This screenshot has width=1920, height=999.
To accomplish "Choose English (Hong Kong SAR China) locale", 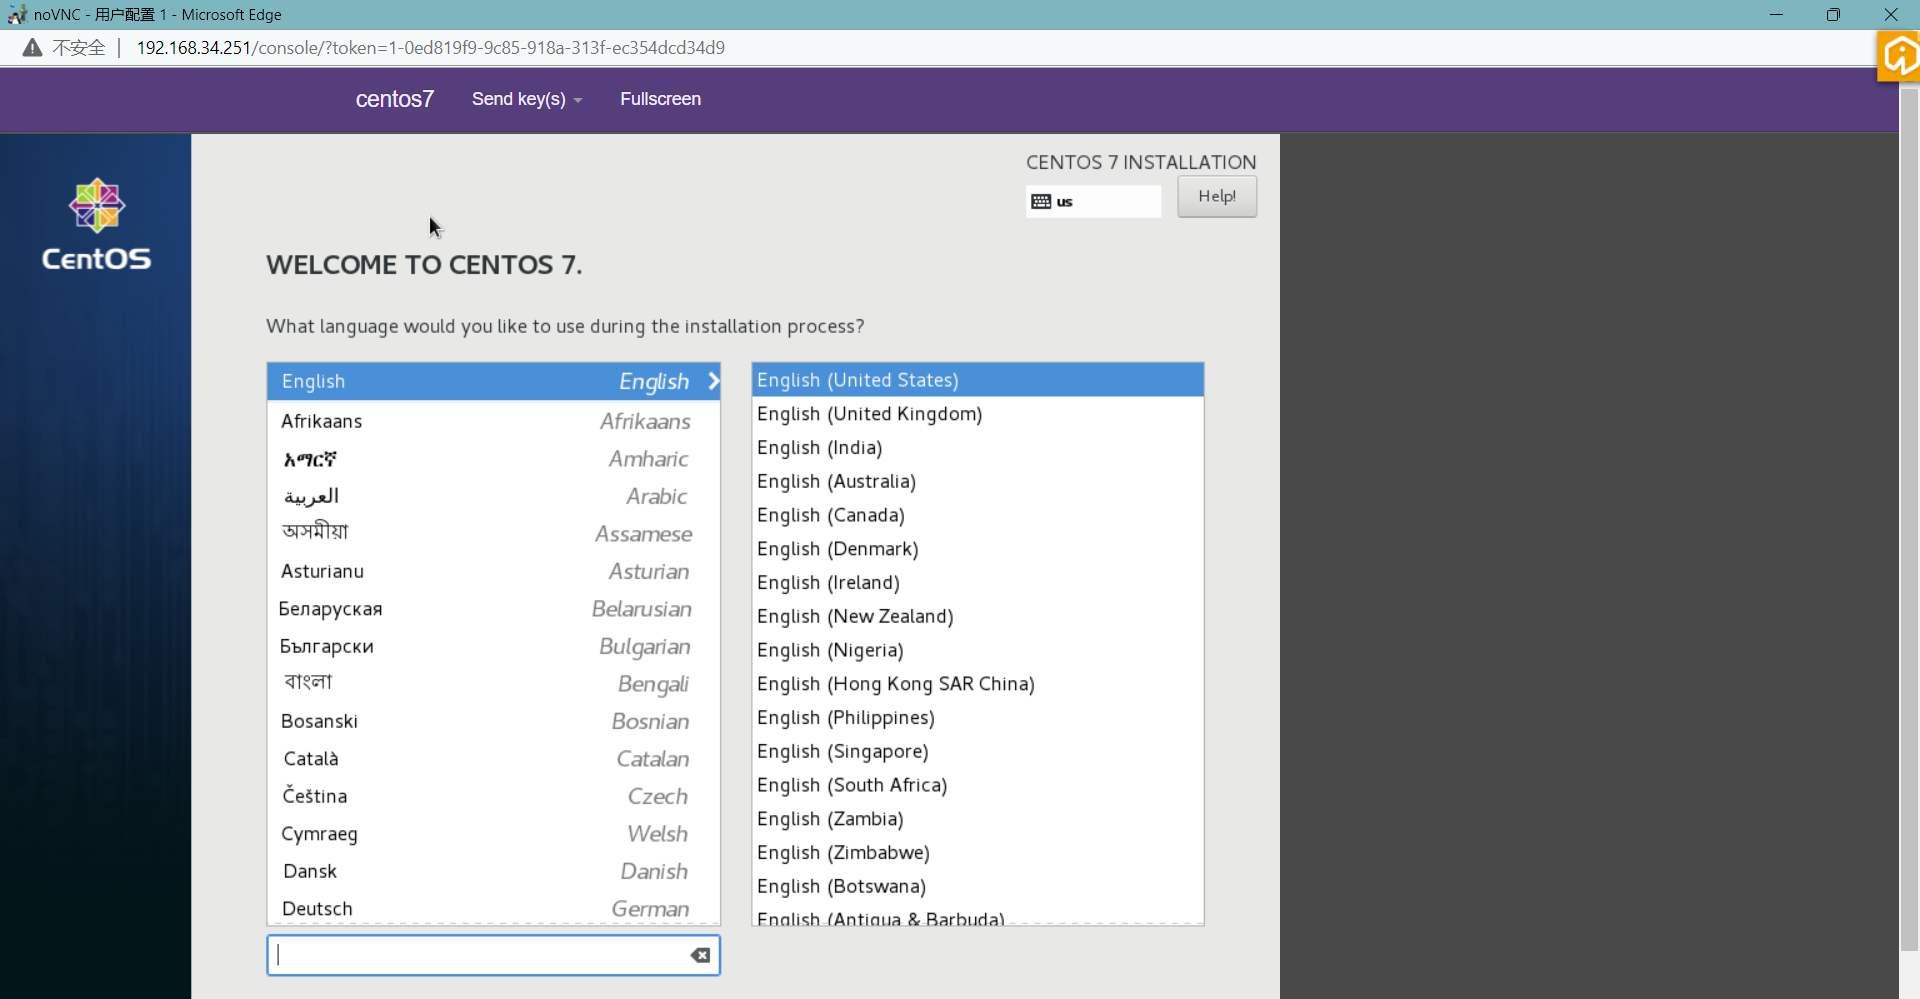I will pos(977,684).
